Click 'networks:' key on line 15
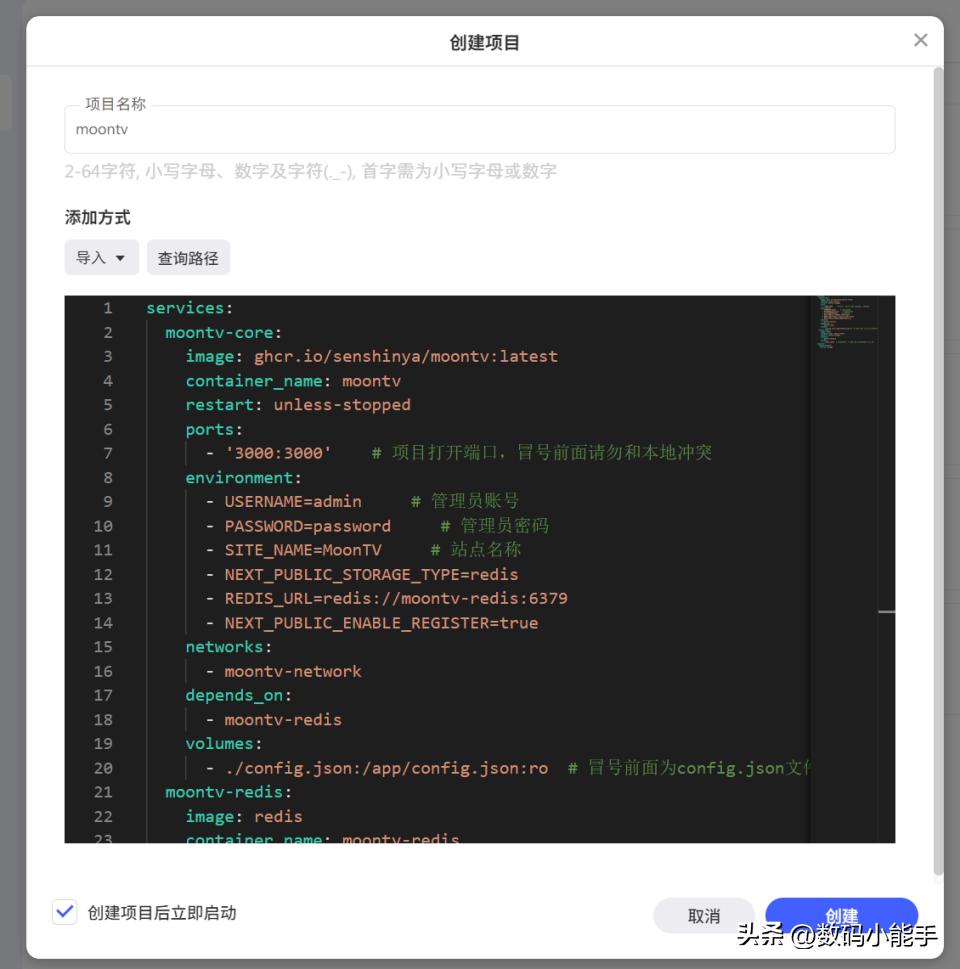The width and height of the screenshot is (960, 969). click(229, 647)
